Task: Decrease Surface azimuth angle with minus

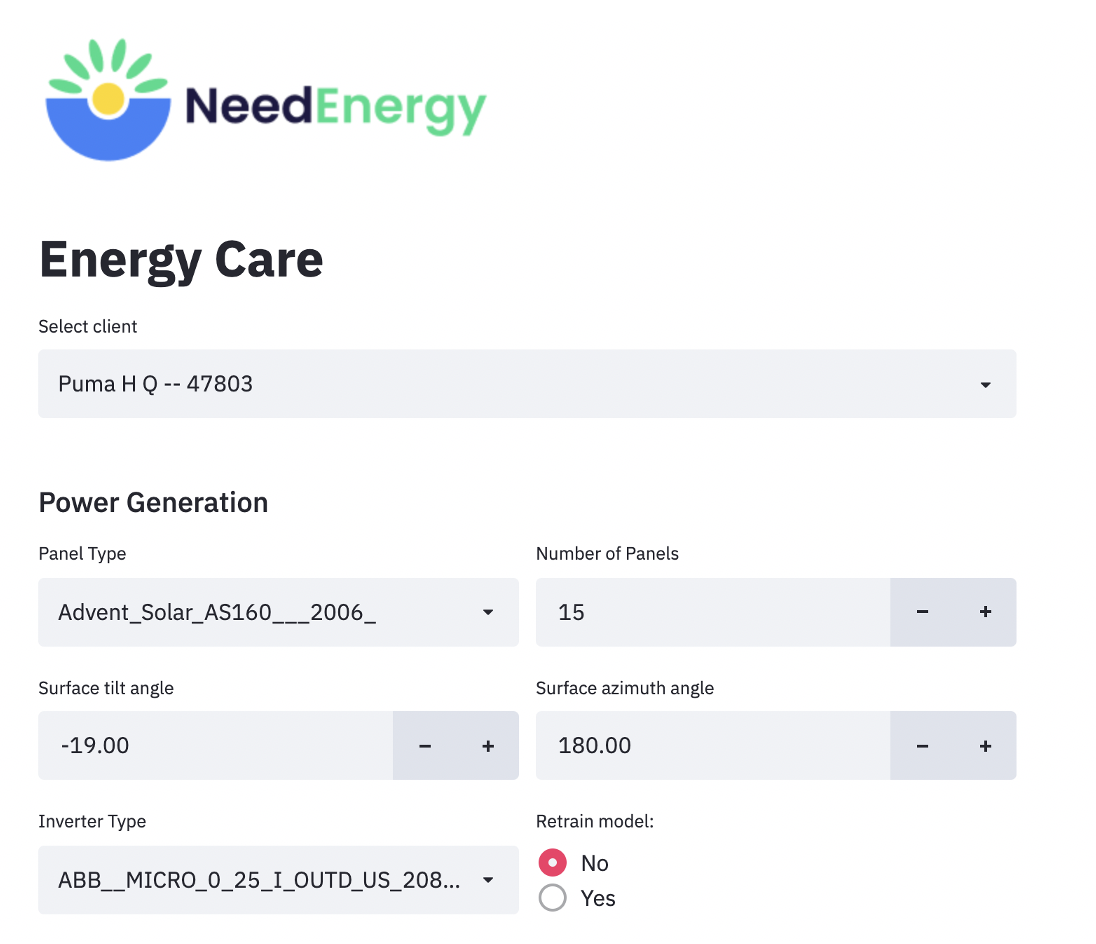Action: [x=922, y=746]
